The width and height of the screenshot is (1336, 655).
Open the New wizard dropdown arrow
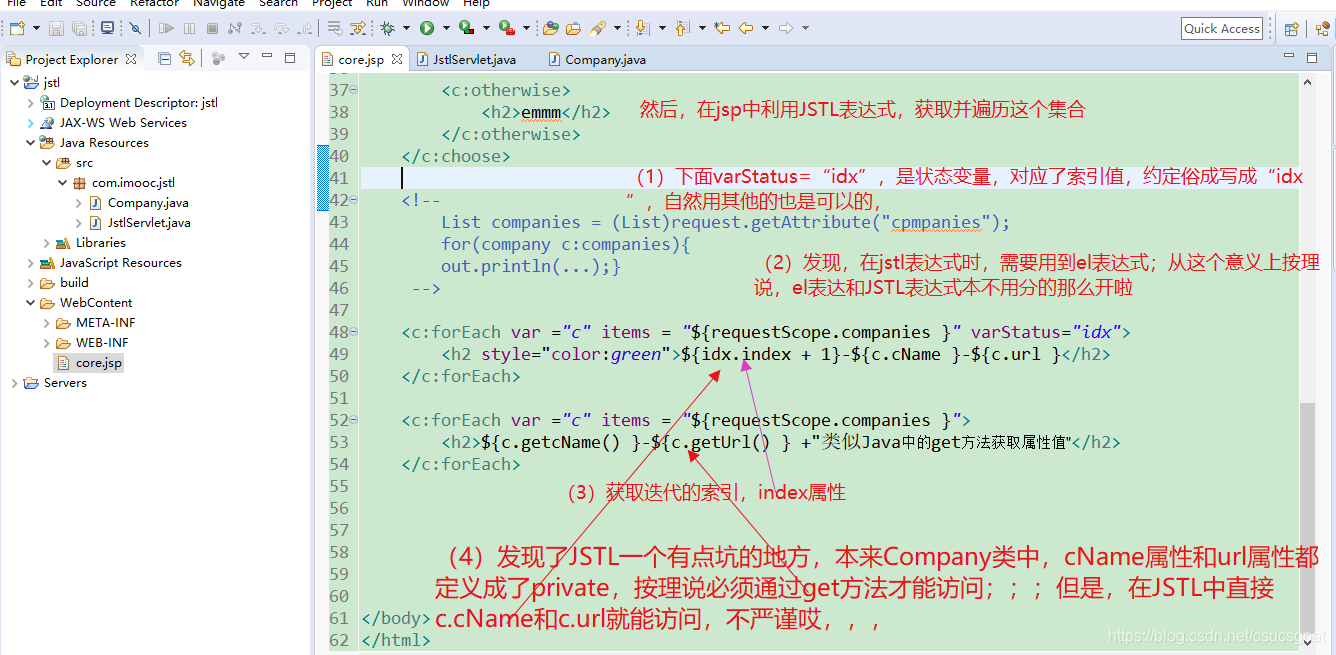(36, 28)
